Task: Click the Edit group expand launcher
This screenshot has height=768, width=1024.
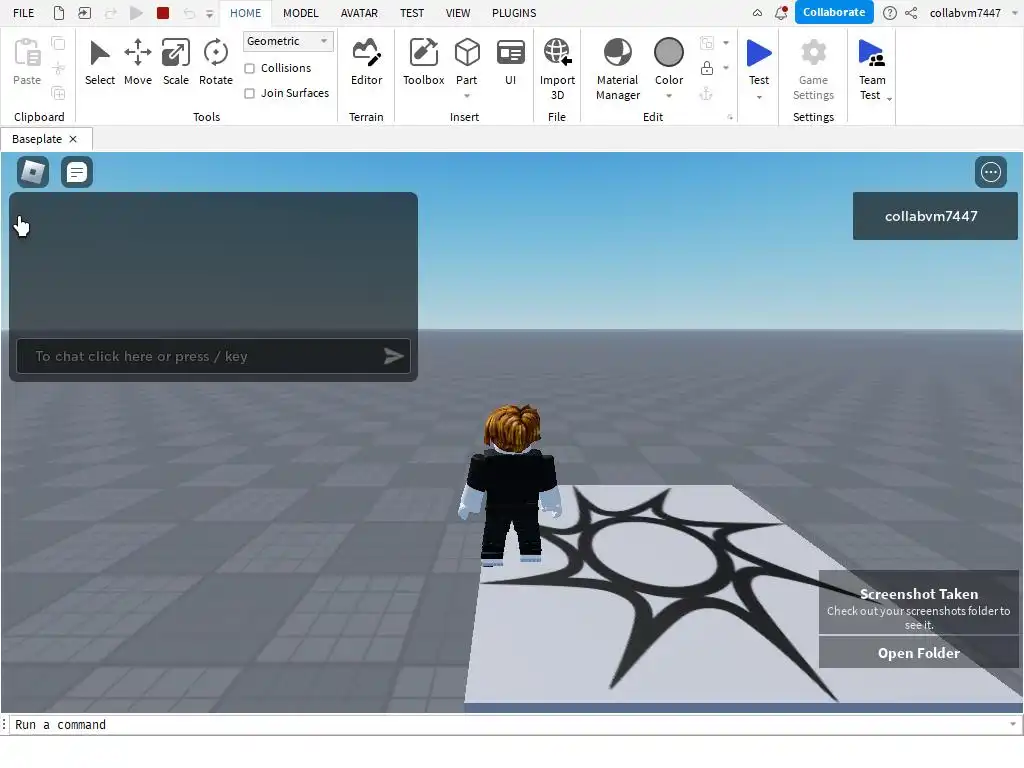Action: pos(730,118)
